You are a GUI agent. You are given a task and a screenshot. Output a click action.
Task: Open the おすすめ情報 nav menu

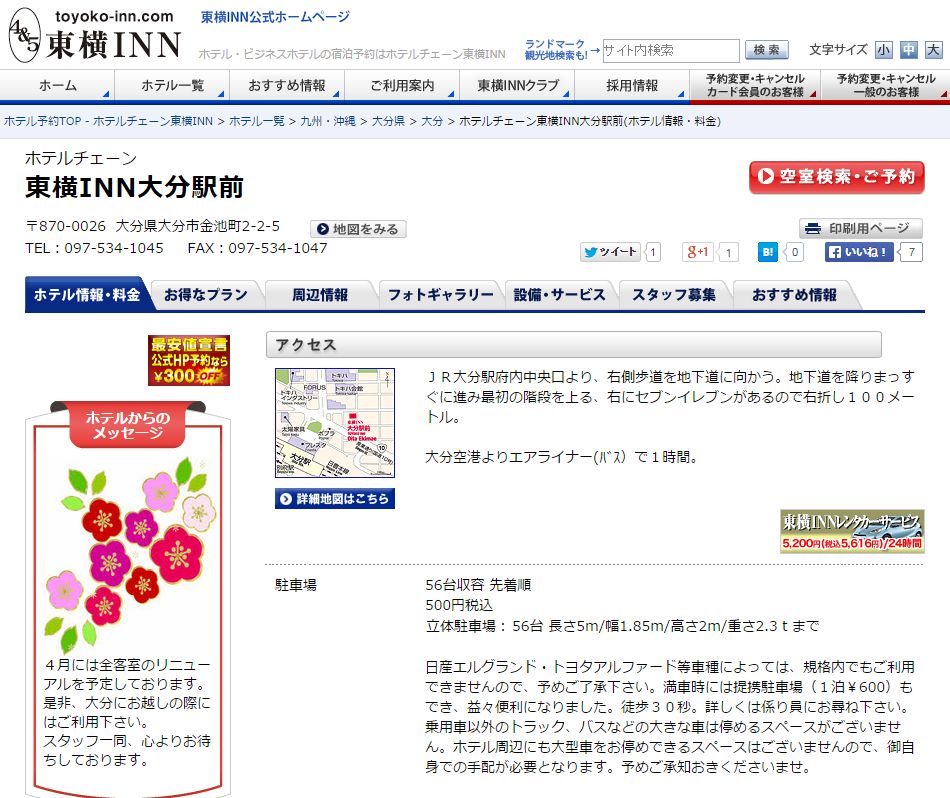point(287,85)
